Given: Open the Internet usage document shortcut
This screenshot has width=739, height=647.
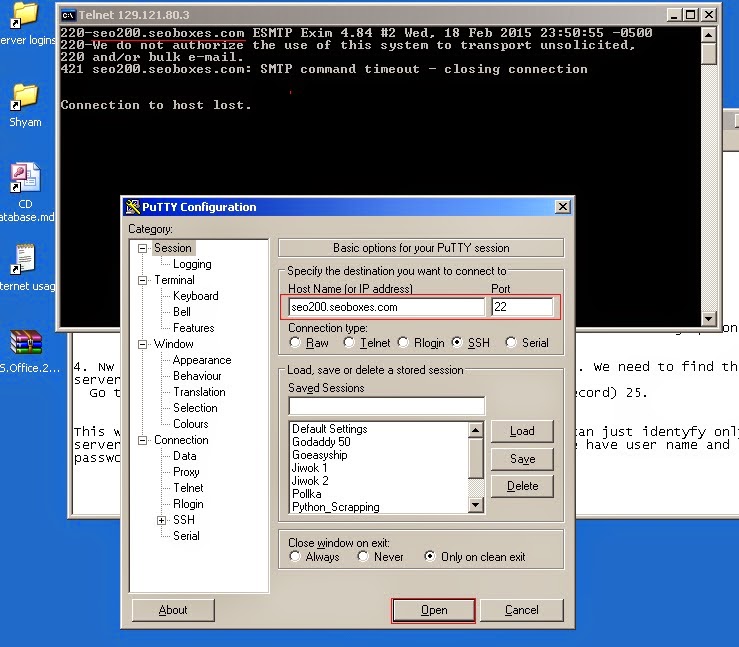Looking at the screenshot, I should (x=24, y=259).
